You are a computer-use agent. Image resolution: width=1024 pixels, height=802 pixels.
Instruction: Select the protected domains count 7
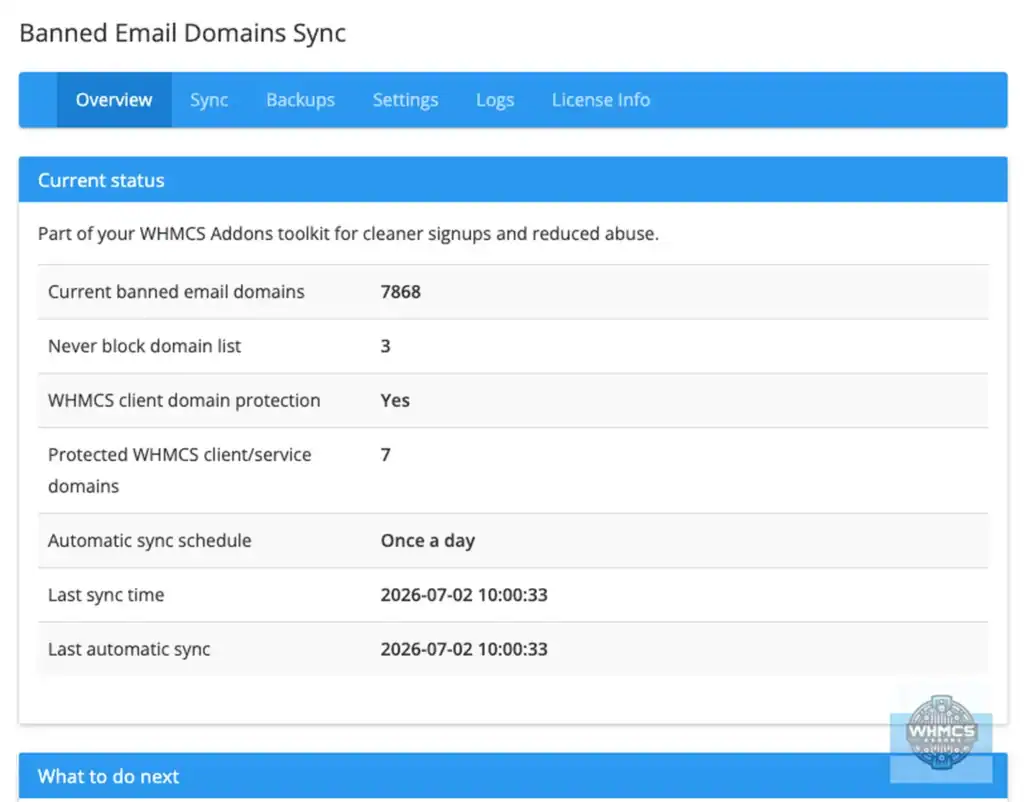pos(386,455)
